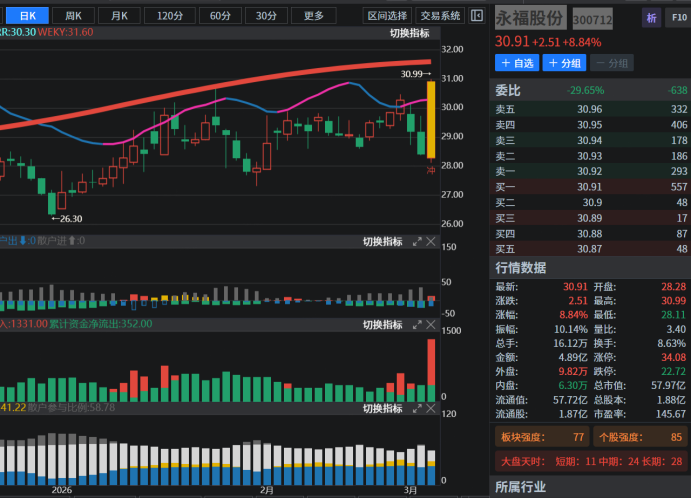Screen dimensions: 692x499
Task: Click the blue 分组 add-group button
Action: pos(564,63)
